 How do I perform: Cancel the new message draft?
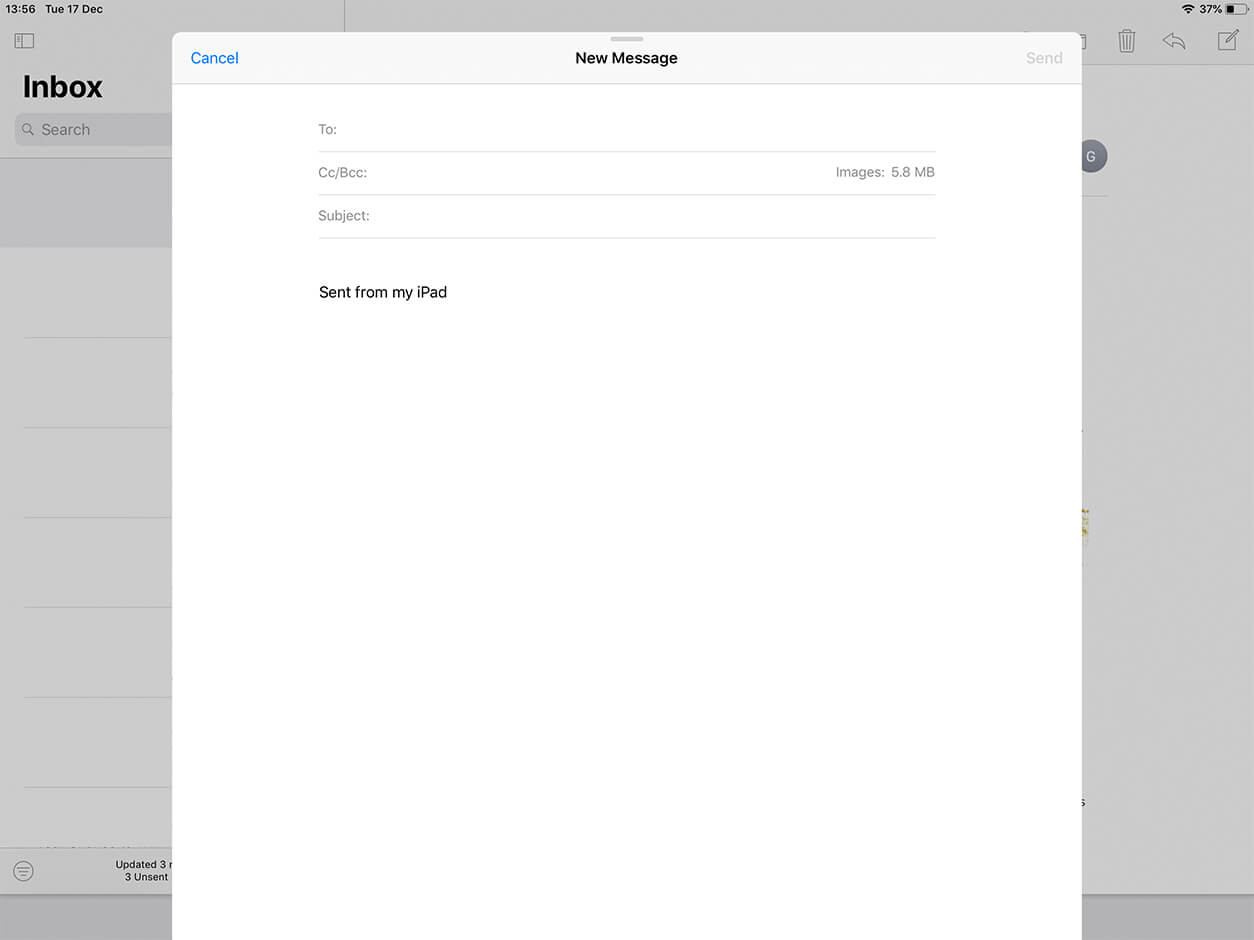tap(214, 58)
